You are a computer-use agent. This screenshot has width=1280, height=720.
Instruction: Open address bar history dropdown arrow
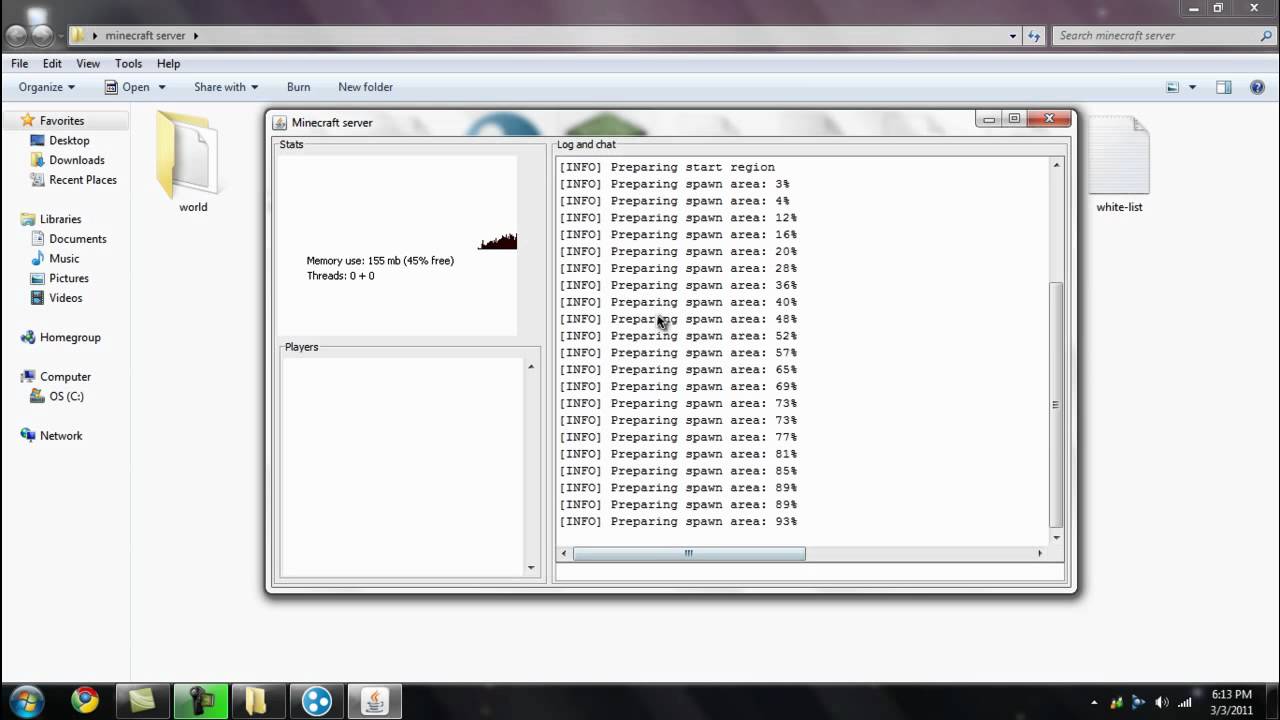click(x=1013, y=35)
